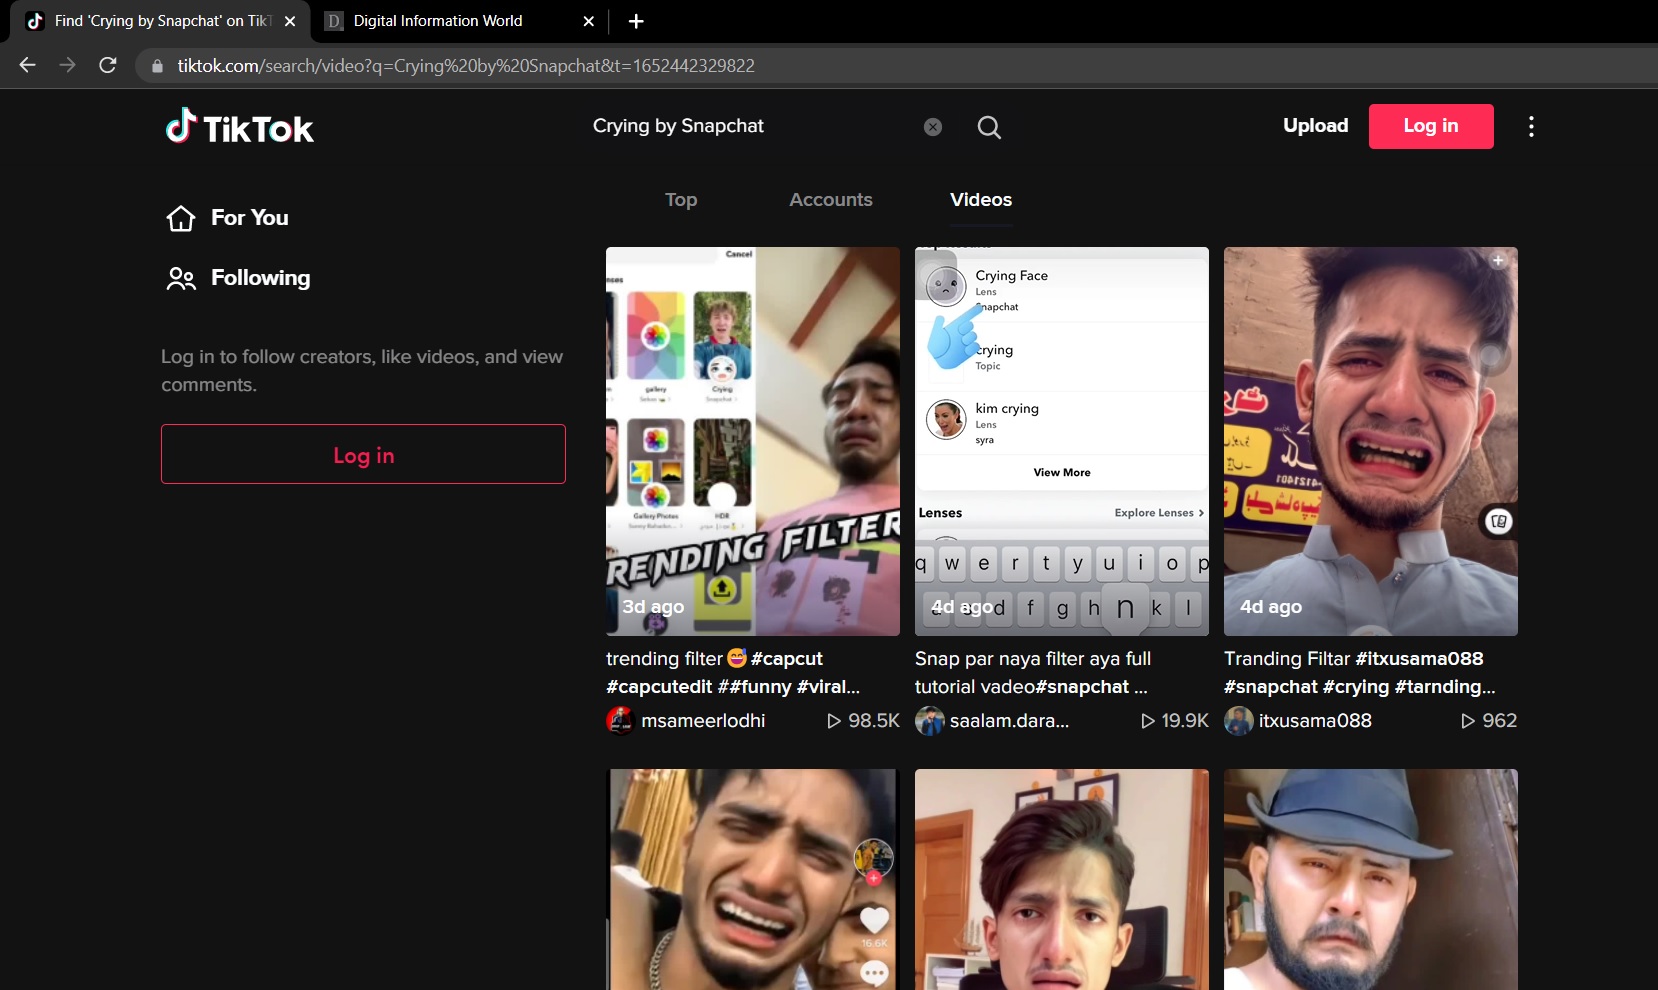Clear the search field with the X icon

coord(933,127)
